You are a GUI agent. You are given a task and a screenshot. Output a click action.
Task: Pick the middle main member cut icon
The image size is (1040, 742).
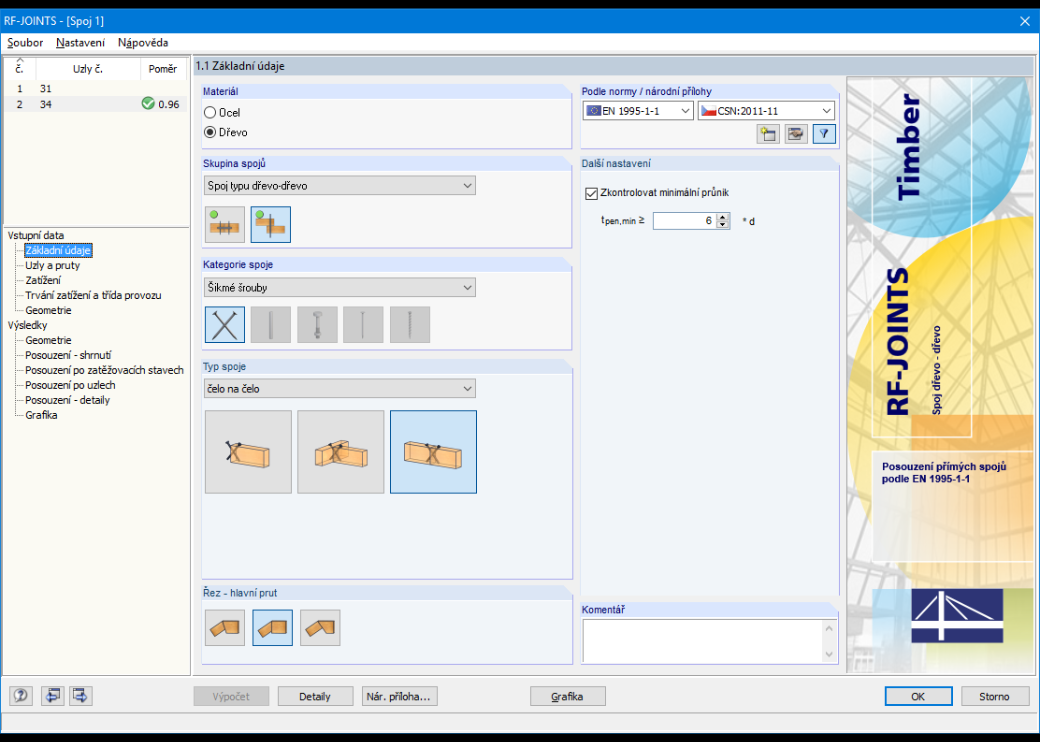pos(273,627)
